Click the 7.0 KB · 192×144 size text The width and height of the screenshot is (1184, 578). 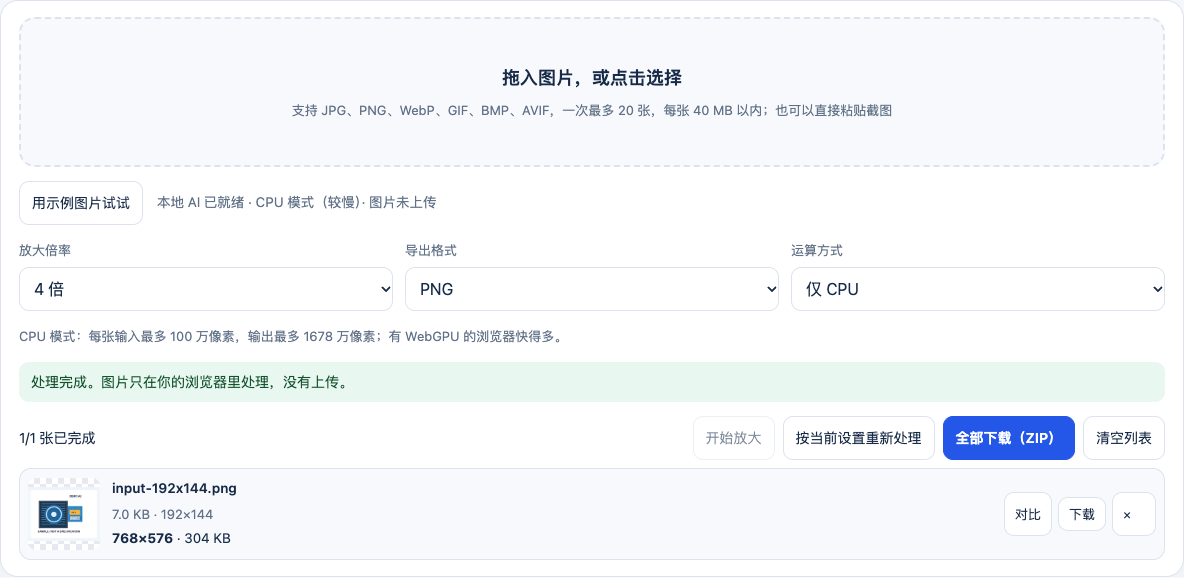pyautogui.click(x=162, y=515)
